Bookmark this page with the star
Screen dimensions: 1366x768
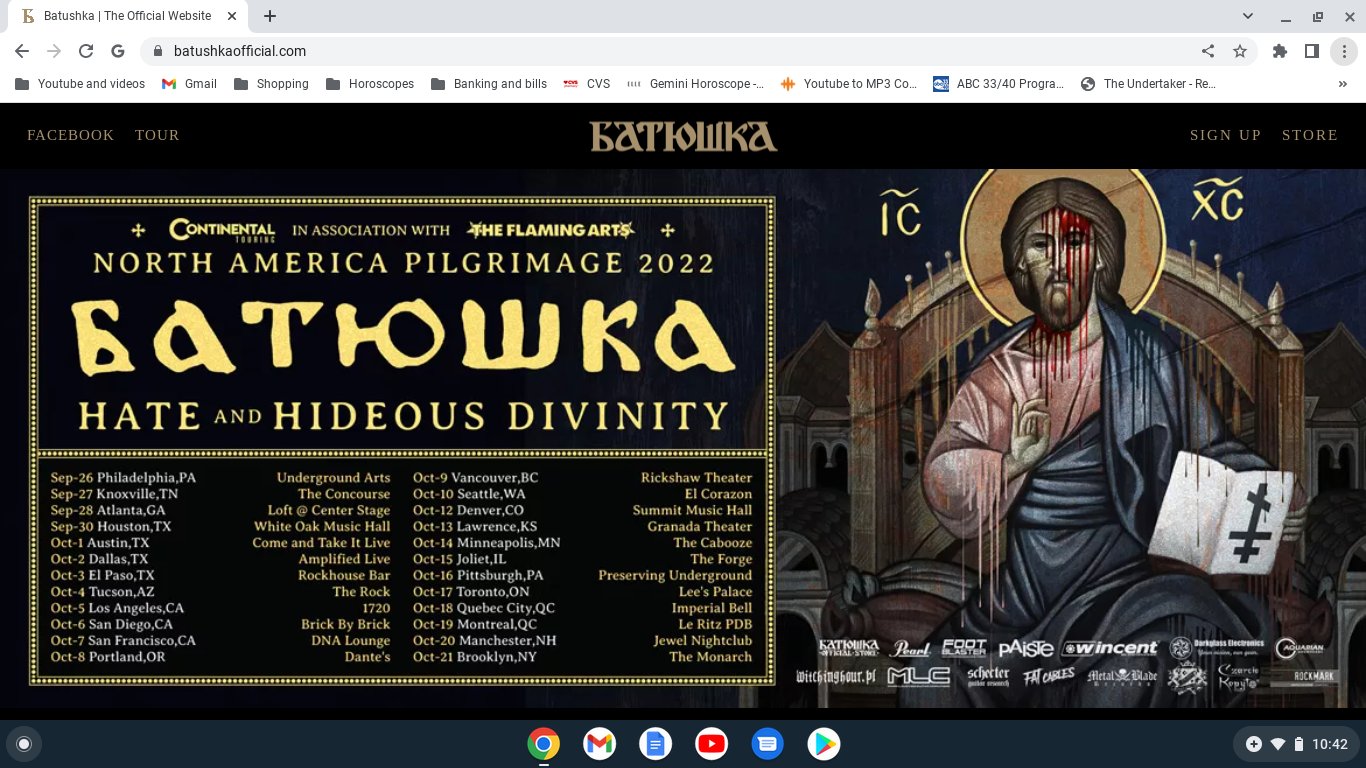point(1240,51)
